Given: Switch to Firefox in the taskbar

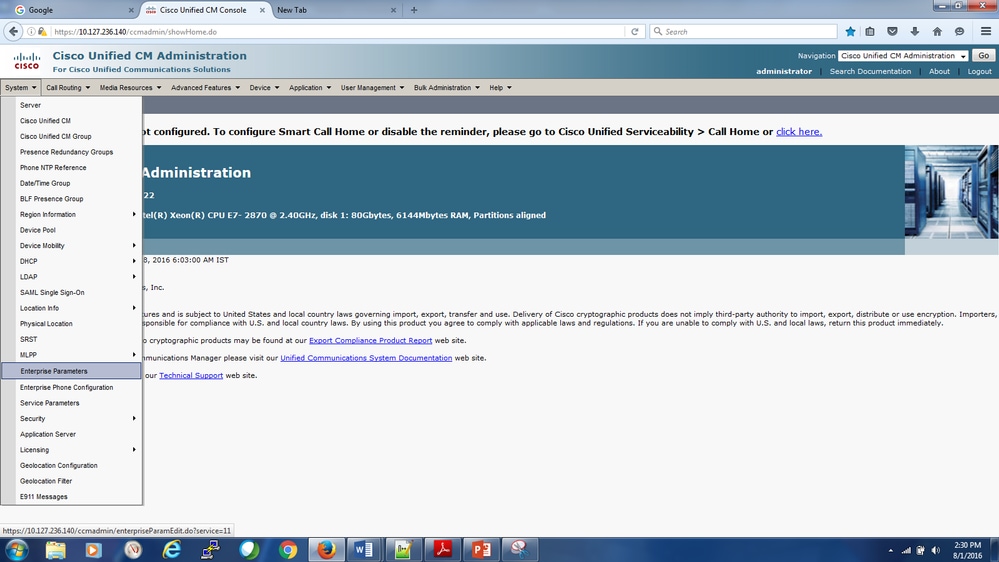Looking at the screenshot, I should (x=327, y=550).
